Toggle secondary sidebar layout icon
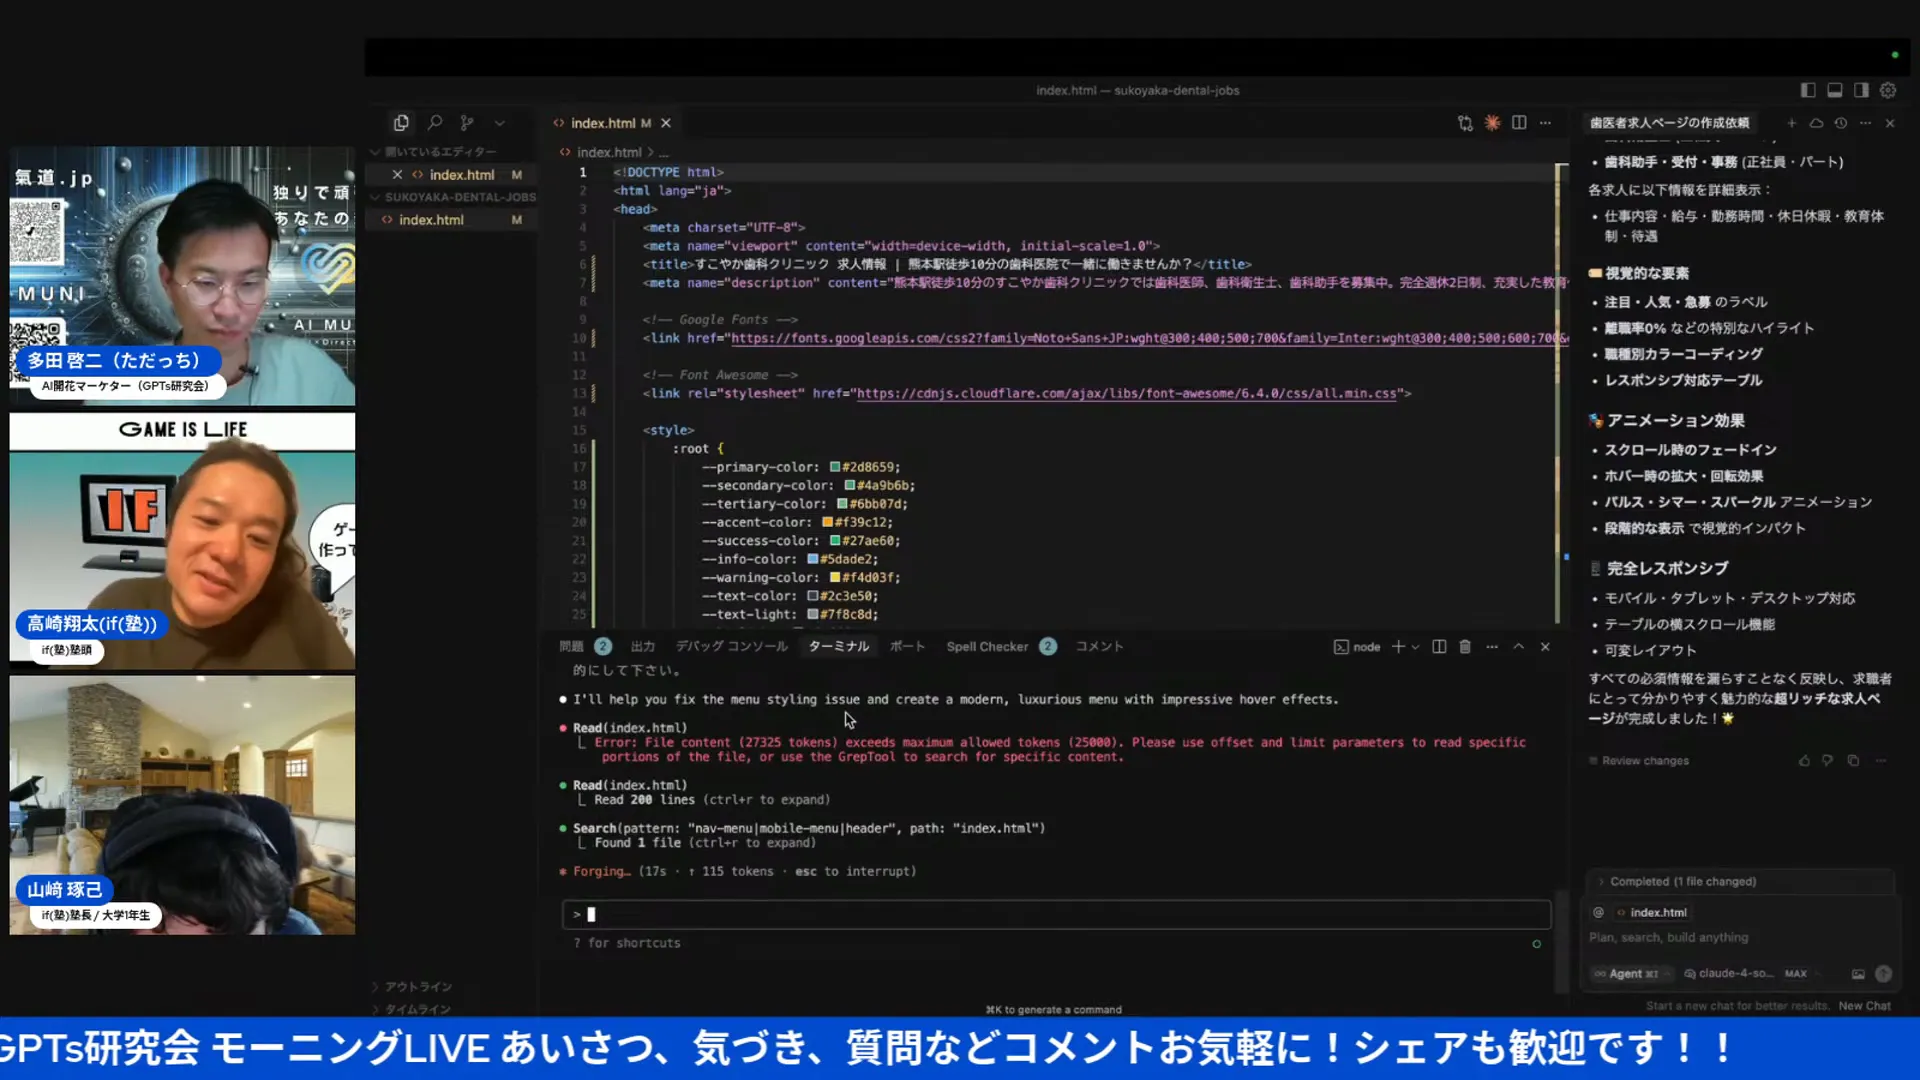Screen dimensions: 1920x1080 pyautogui.click(x=1861, y=90)
